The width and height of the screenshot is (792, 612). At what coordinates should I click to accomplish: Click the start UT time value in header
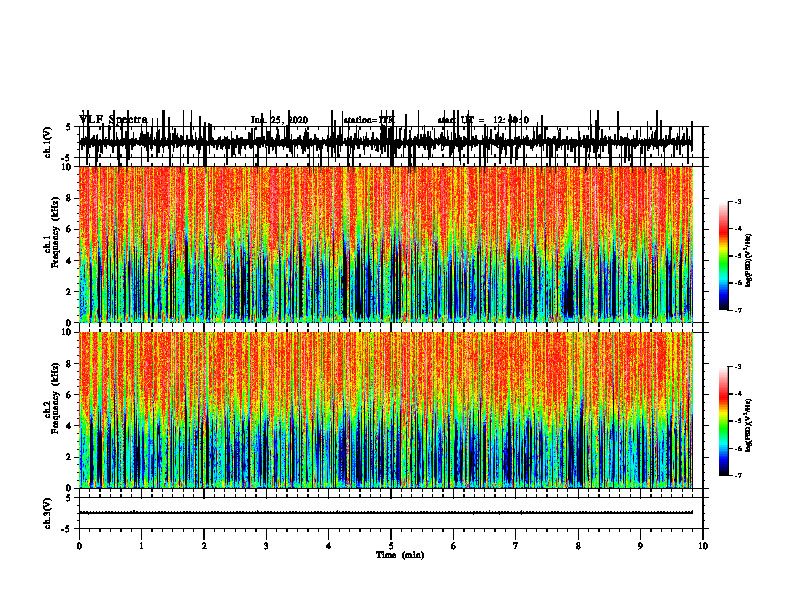pos(511,120)
